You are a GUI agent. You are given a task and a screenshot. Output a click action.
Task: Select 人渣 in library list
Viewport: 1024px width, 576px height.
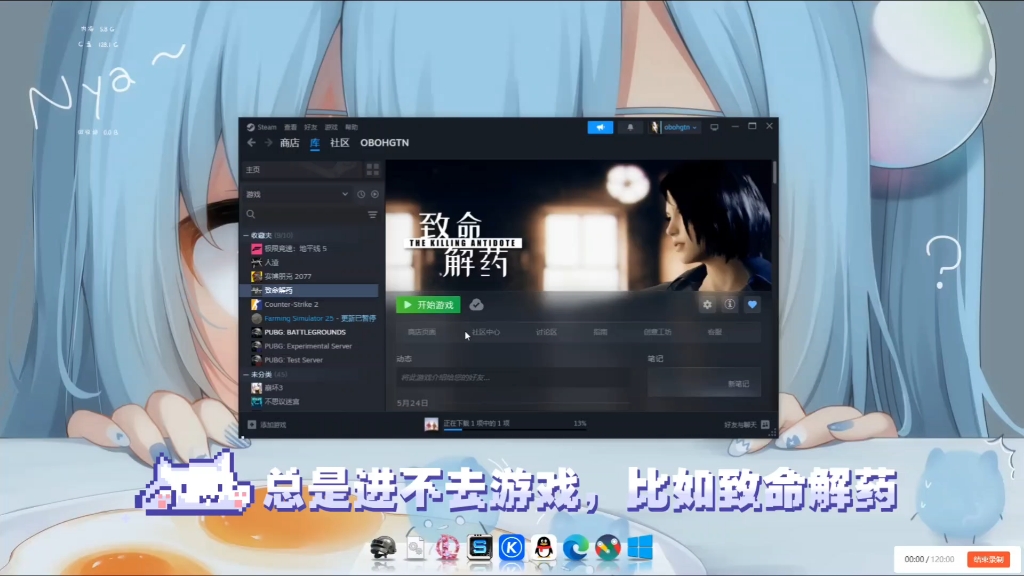(310, 263)
